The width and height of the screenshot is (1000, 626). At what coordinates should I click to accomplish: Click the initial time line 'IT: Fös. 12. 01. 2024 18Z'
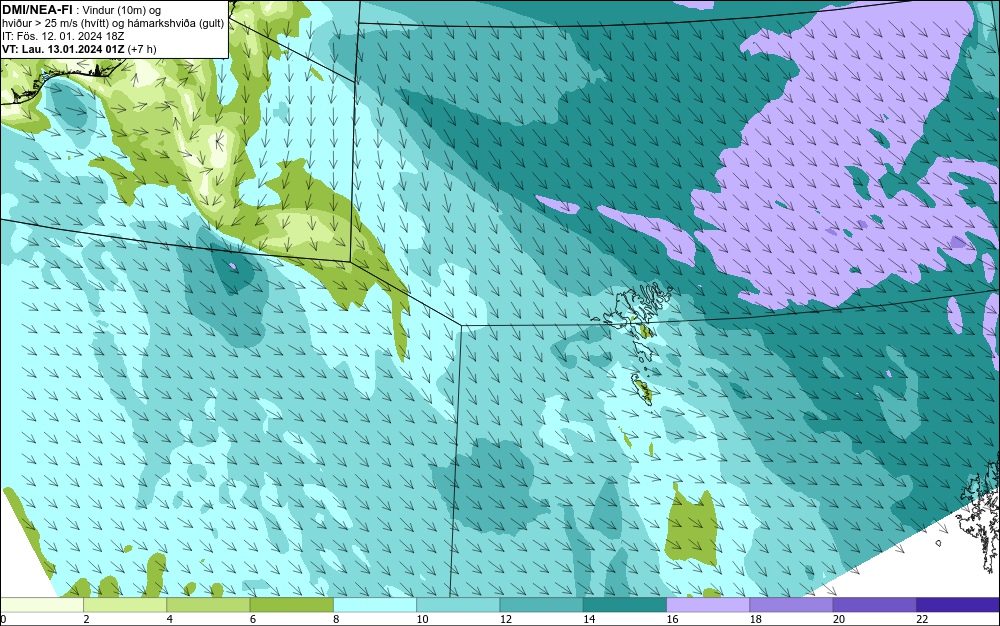click(63, 36)
